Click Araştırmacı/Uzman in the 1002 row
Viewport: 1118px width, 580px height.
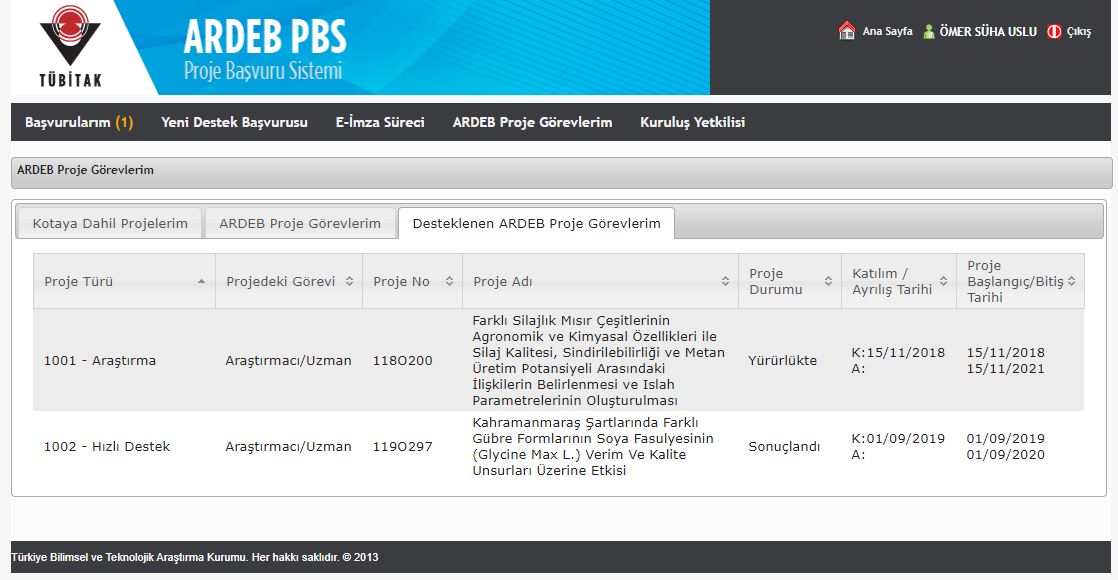288,447
